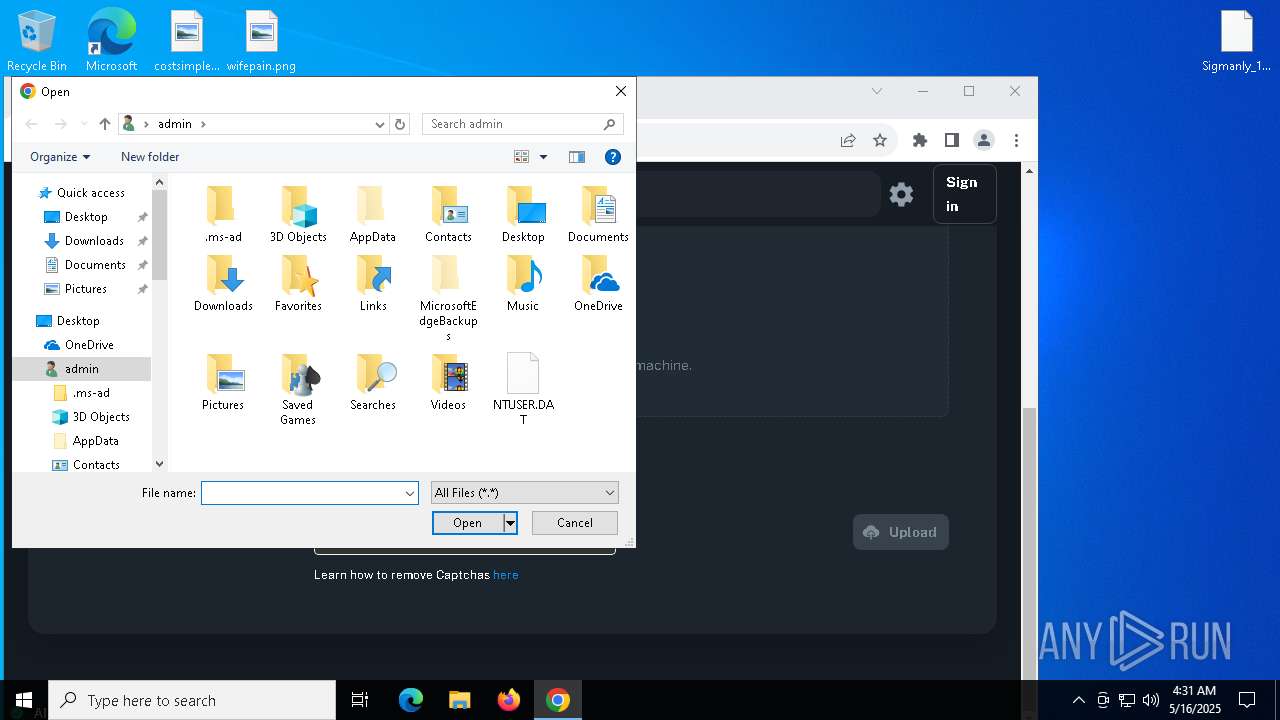1280x720 pixels.
Task: Select the Downloads folder in file list
Action: coord(223,283)
